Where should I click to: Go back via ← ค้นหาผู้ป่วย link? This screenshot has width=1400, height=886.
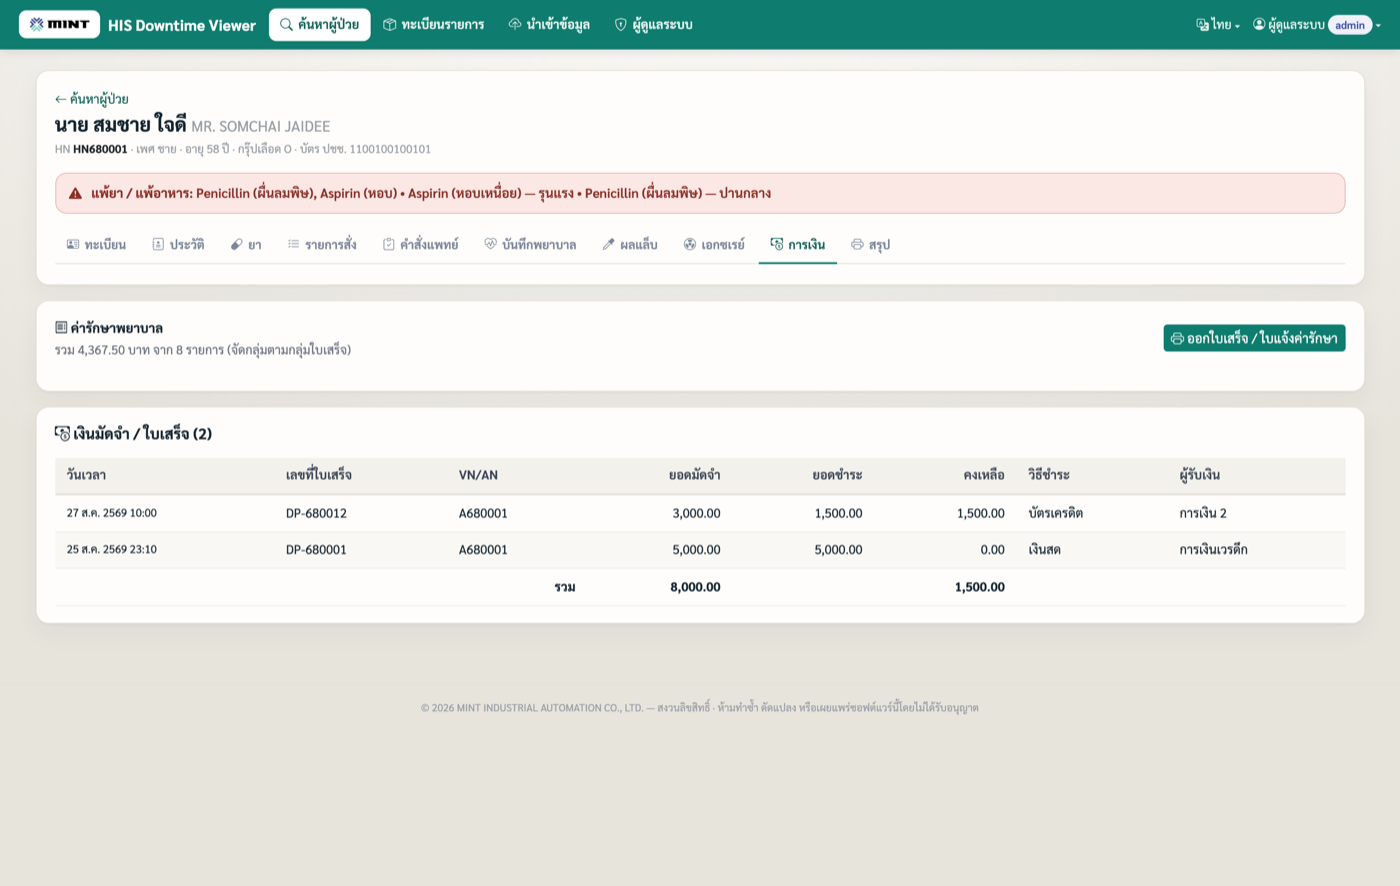tap(92, 99)
